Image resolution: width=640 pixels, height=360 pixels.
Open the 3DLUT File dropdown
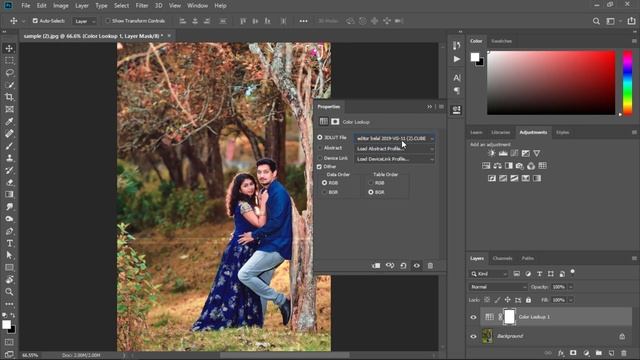click(x=394, y=138)
